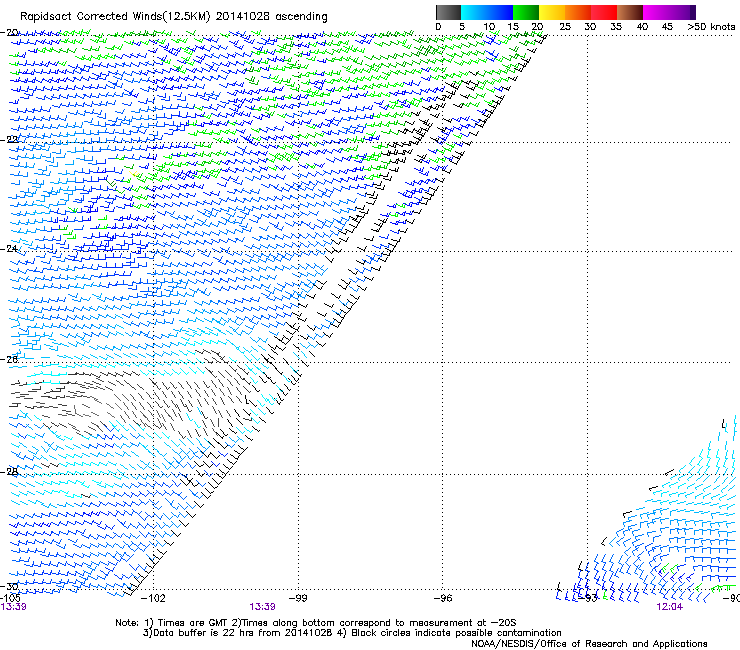Image resolution: width=740 pixels, height=650 pixels.
Task: Click the plot title 'Rapidscat Corrected Winds(12.5KM)'
Action: click(115, 17)
